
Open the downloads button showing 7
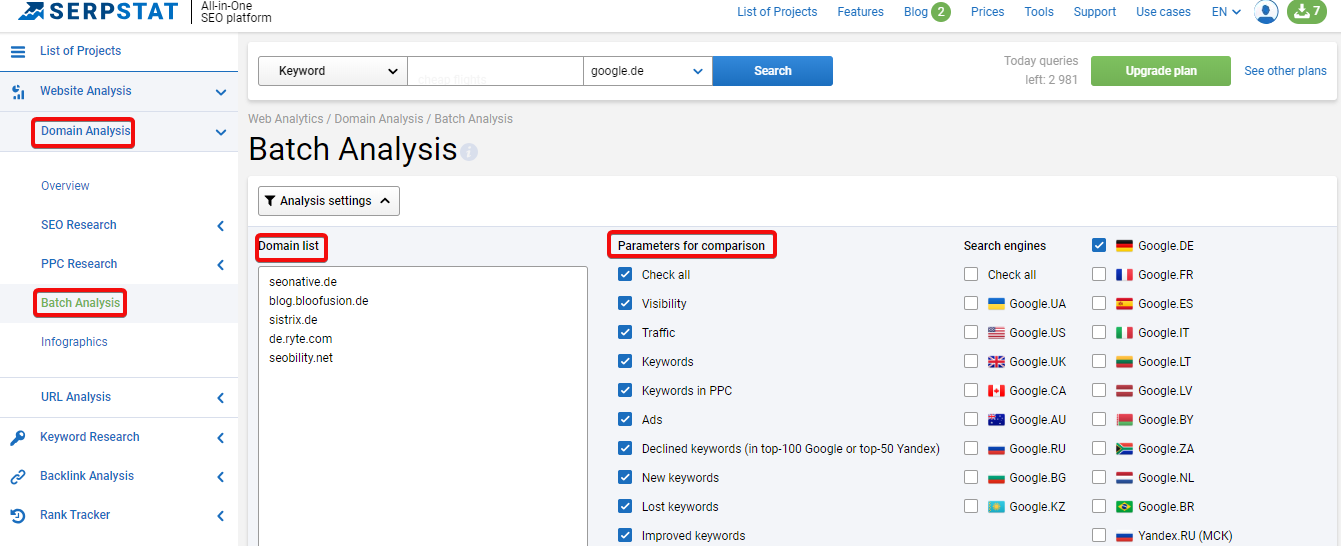coord(1306,12)
